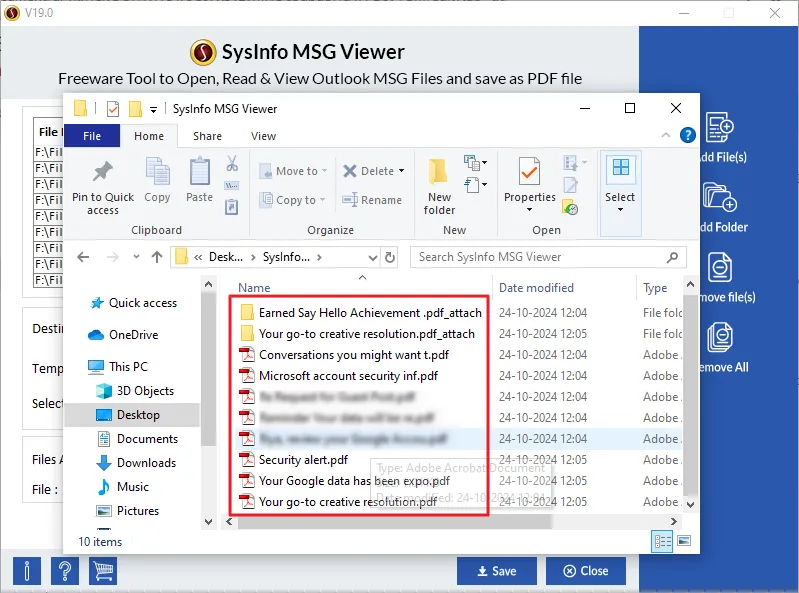Click the Refresh button beside address bar
Image resolution: width=799 pixels, height=593 pixels.
point(390,257)
